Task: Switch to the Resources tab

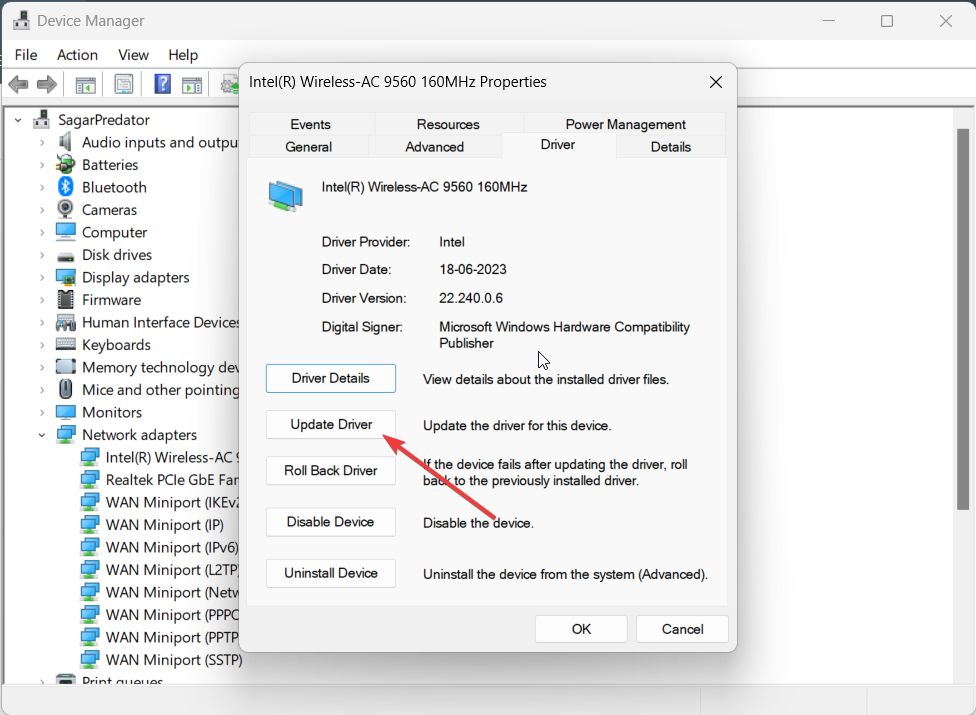Action: (x=448, y=124)
